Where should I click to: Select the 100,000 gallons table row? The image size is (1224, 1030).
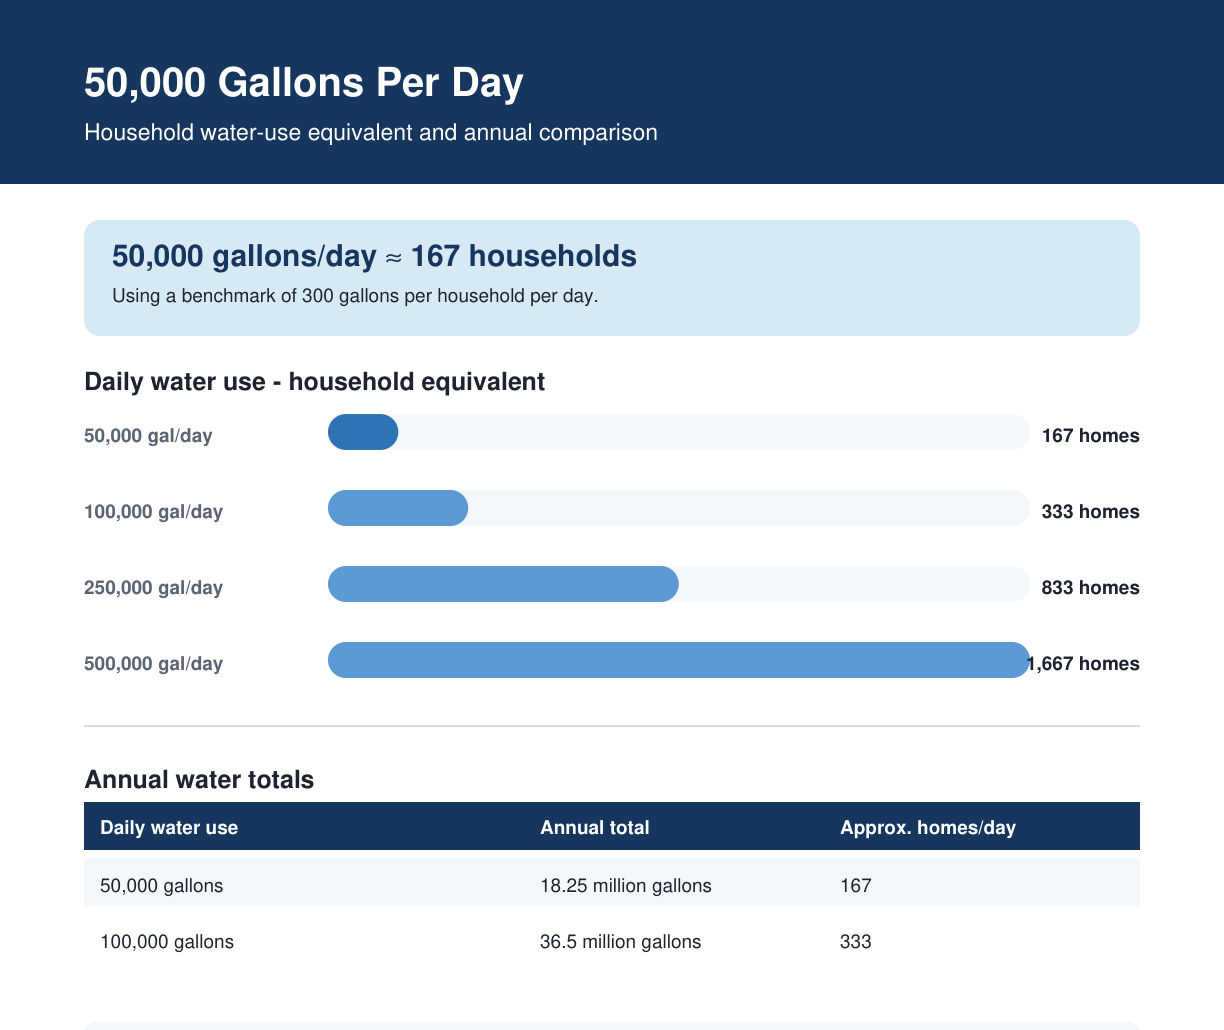[612, 941]
